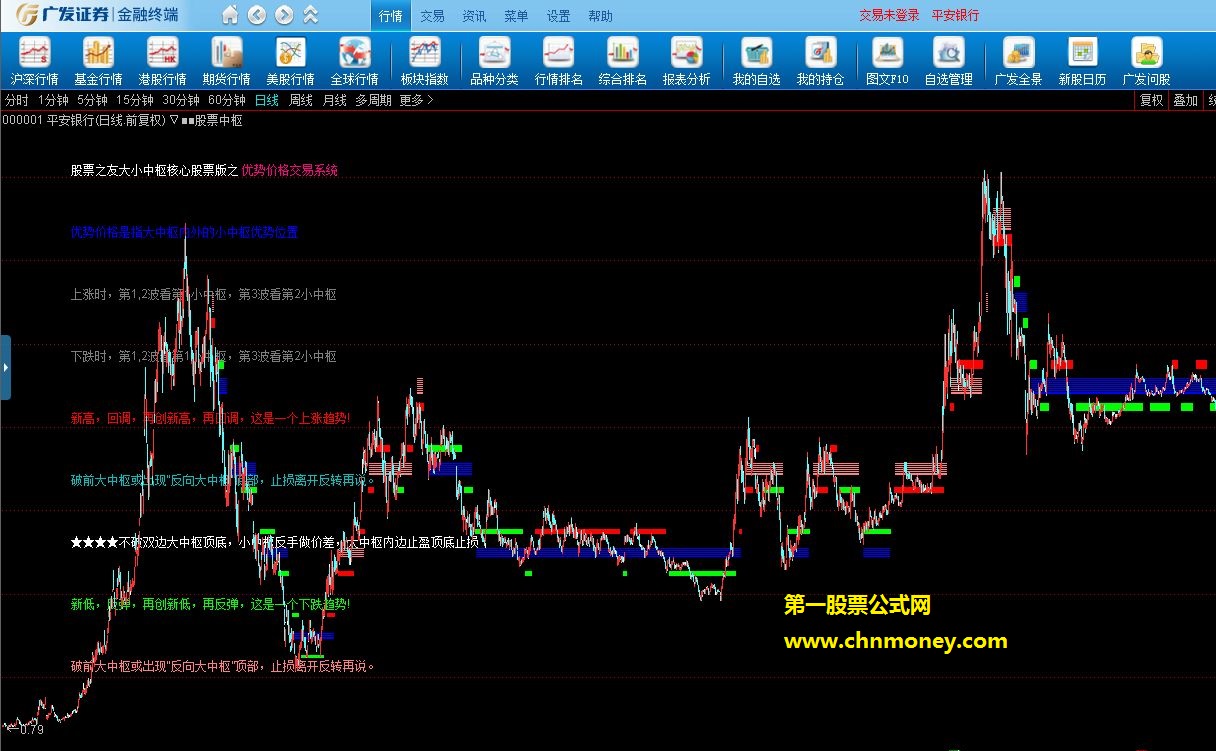Viewport: 1216px width, 751px height.
Task: Open the ▽ dropdown beside stock title
Action: (x=174, y=119)
